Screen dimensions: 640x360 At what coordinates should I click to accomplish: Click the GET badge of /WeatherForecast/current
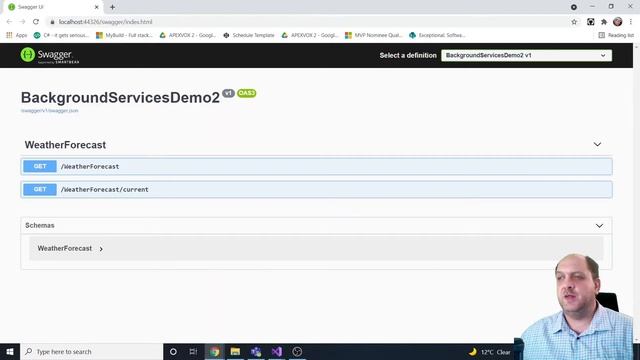[x=40, y=189]
